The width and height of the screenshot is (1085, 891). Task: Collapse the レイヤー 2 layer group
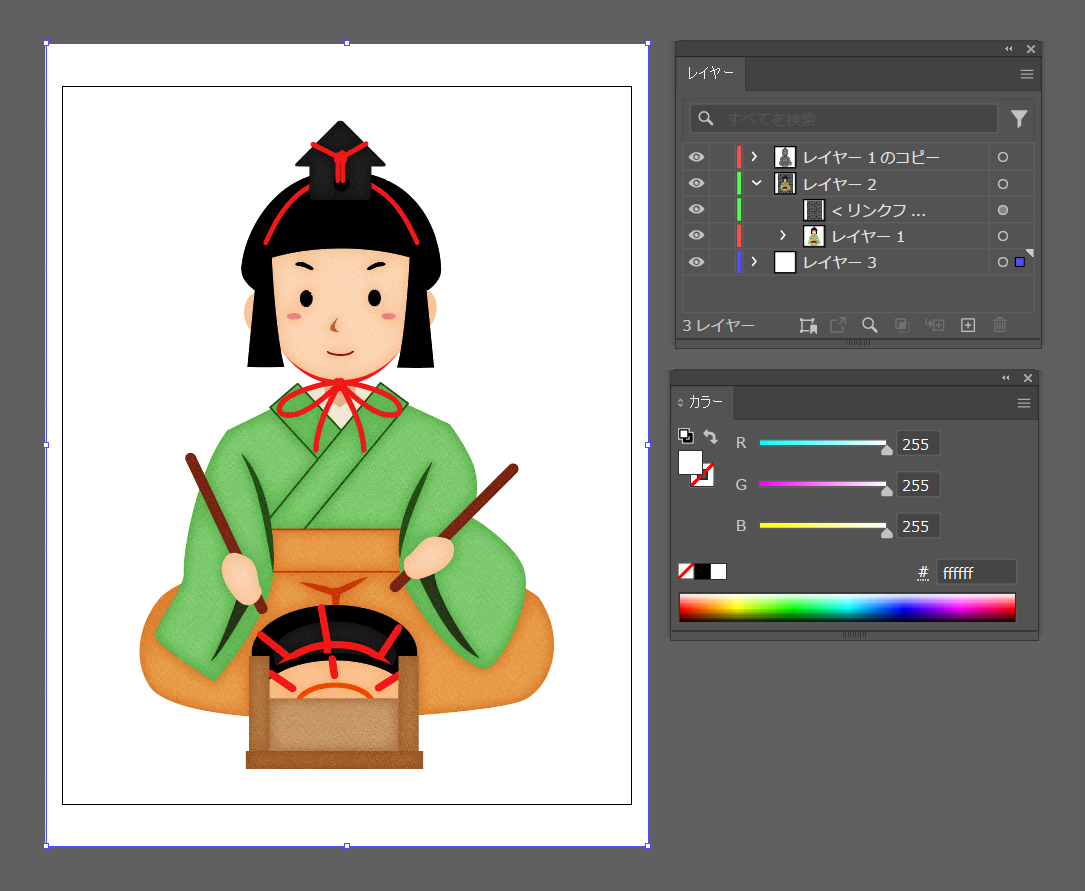tap(757, 183)
